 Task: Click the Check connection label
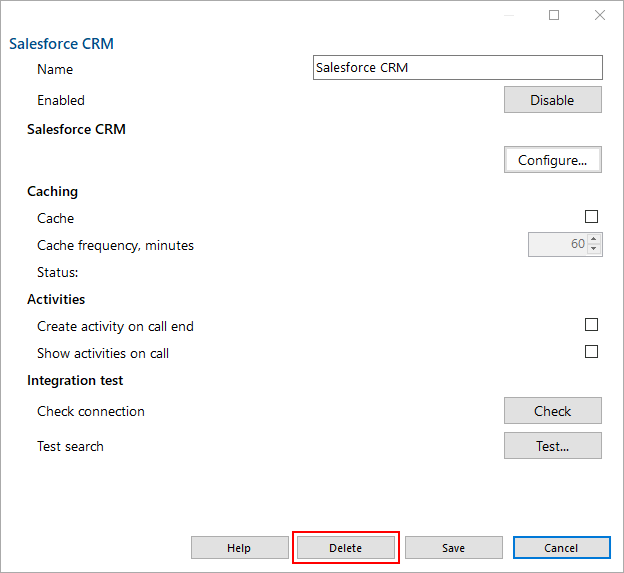click(x=91, y=411)
